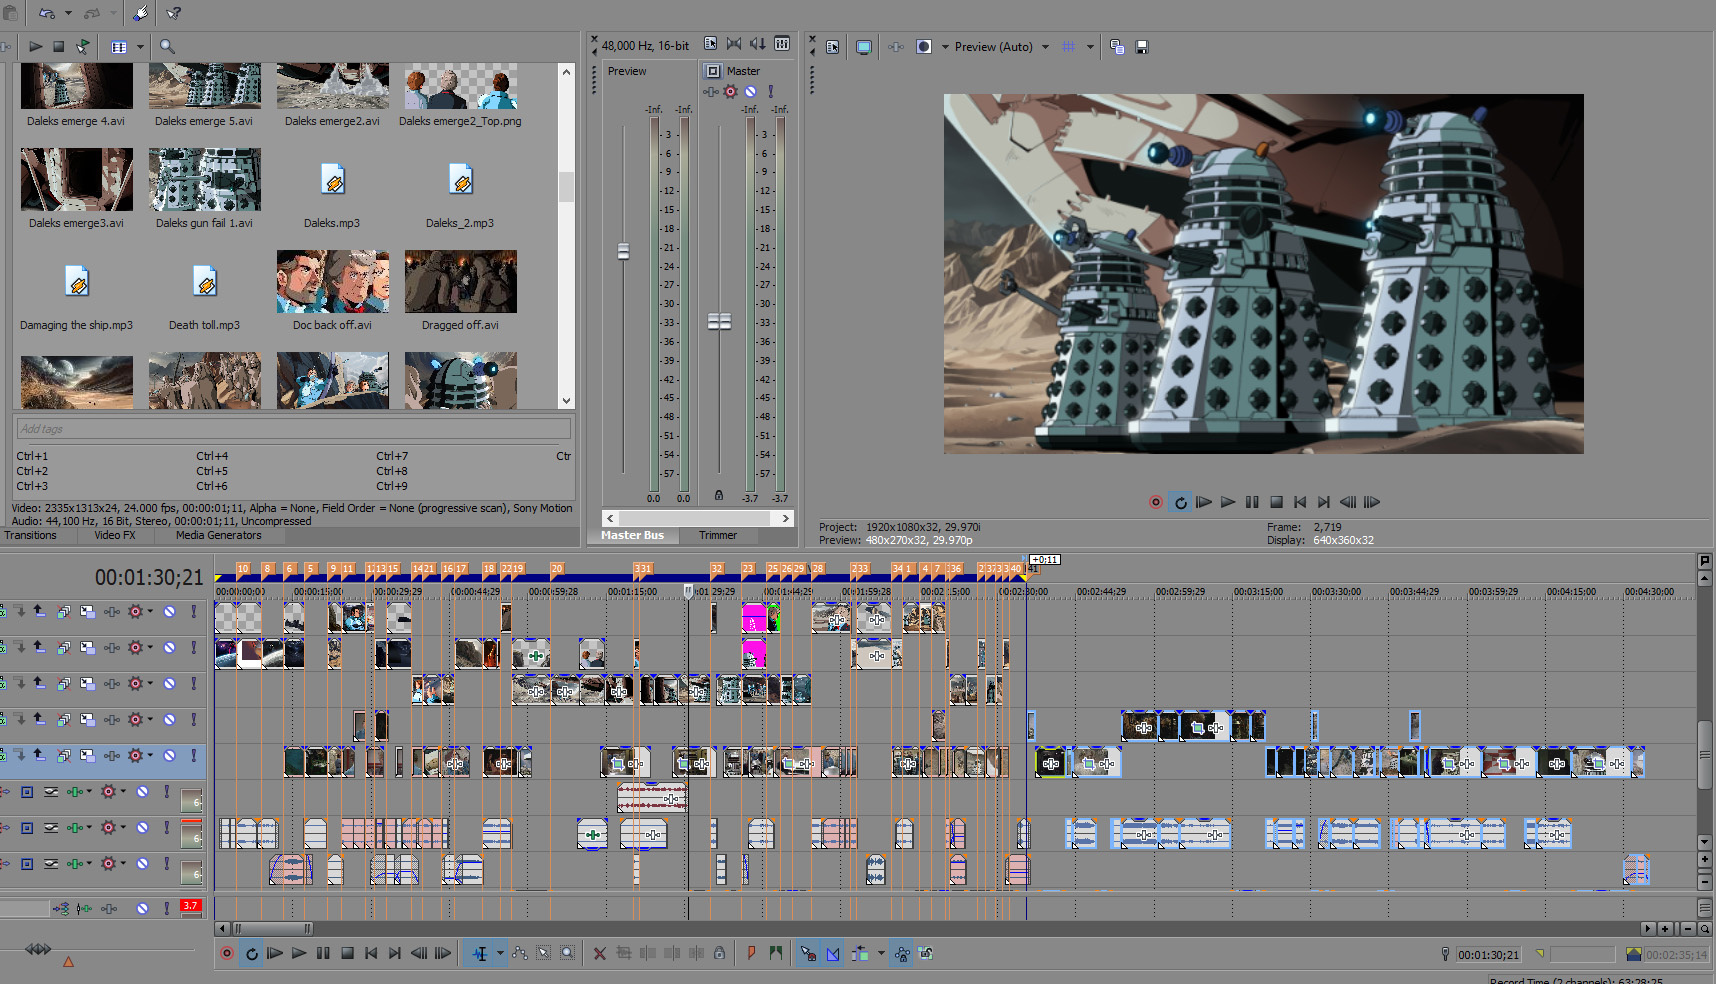
Task: Open audio properties beside 48,000 Hz label
Action: (710, 44)
